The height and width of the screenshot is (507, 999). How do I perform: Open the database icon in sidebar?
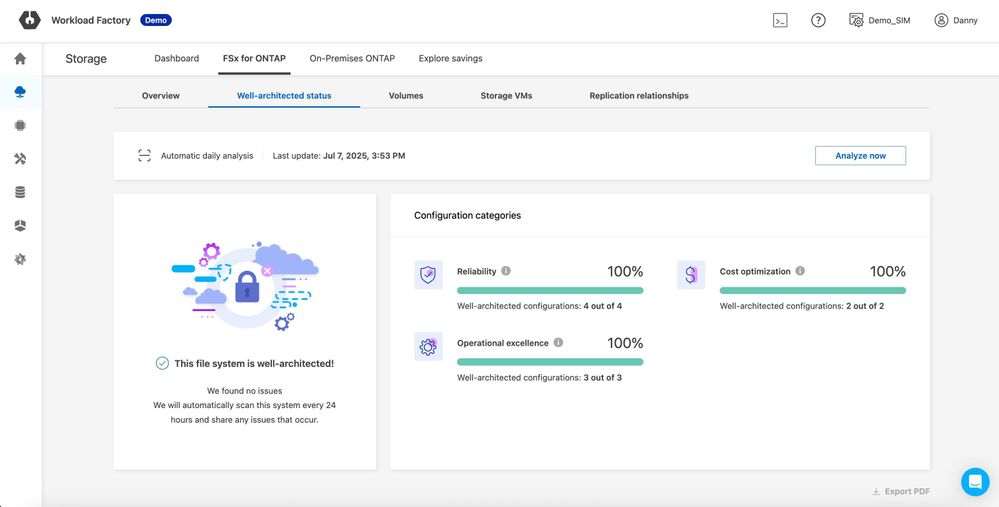(x=20, y=192)
